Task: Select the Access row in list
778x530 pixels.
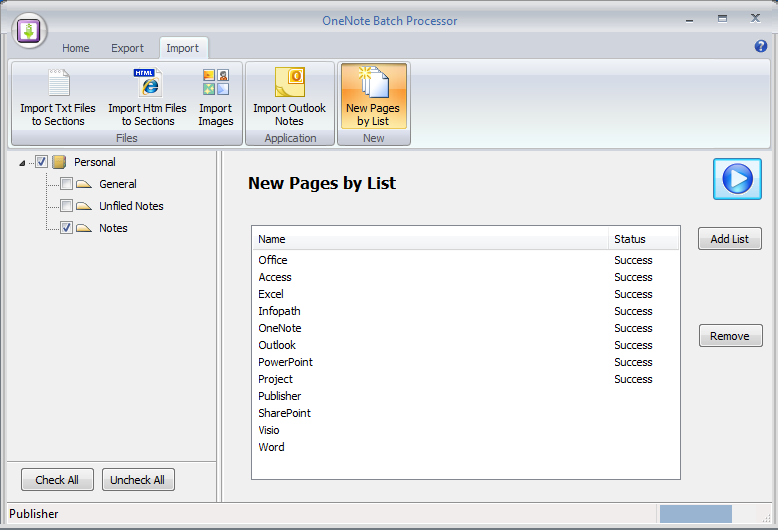Action: point(465,277)
